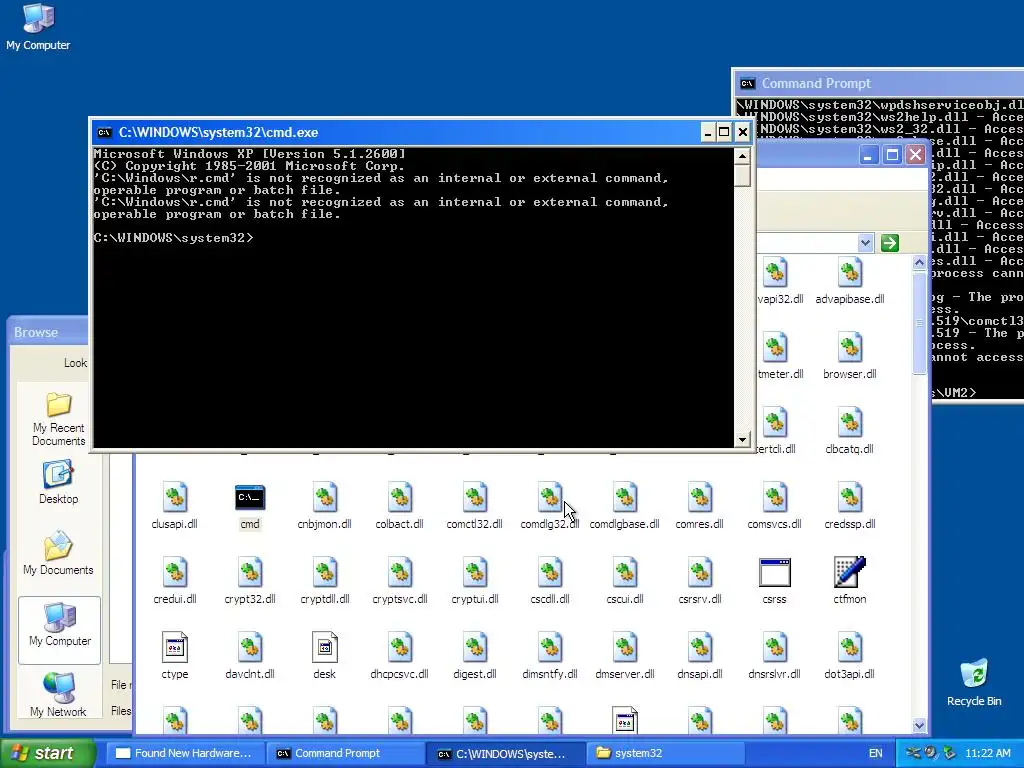Click the EN language indicator

876,753
